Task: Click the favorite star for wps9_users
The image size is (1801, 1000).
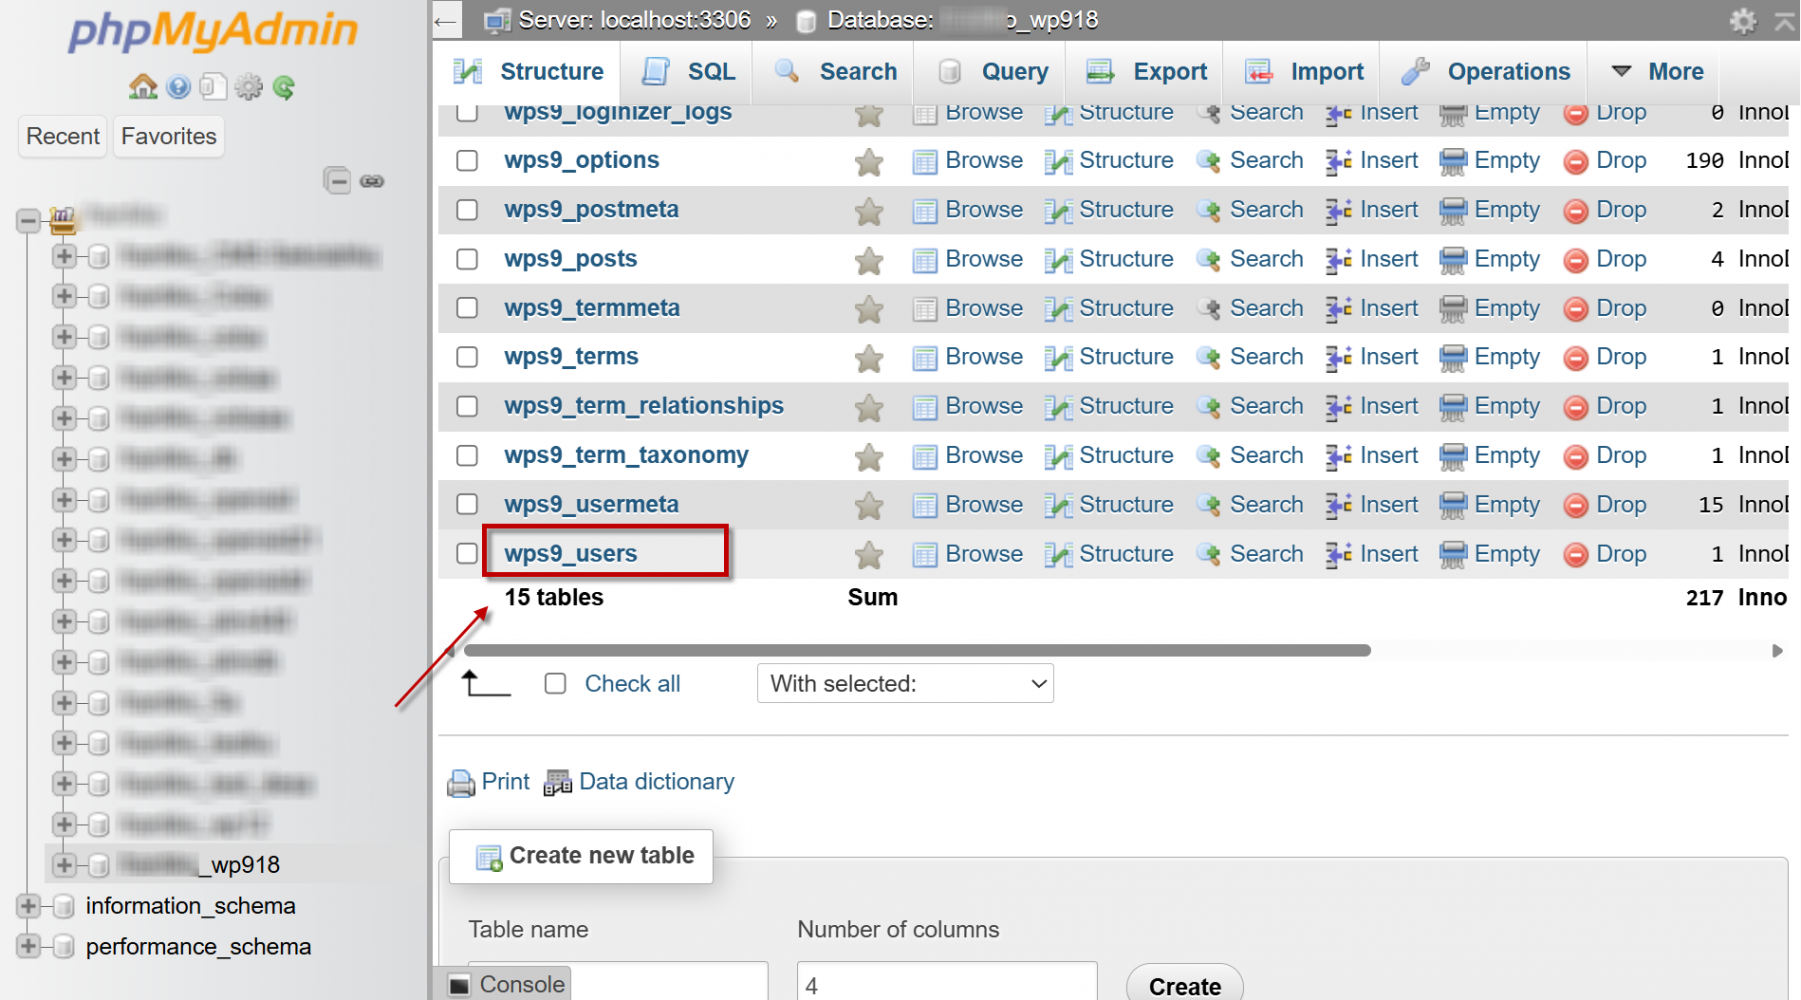Action: [x=869, y=554]
